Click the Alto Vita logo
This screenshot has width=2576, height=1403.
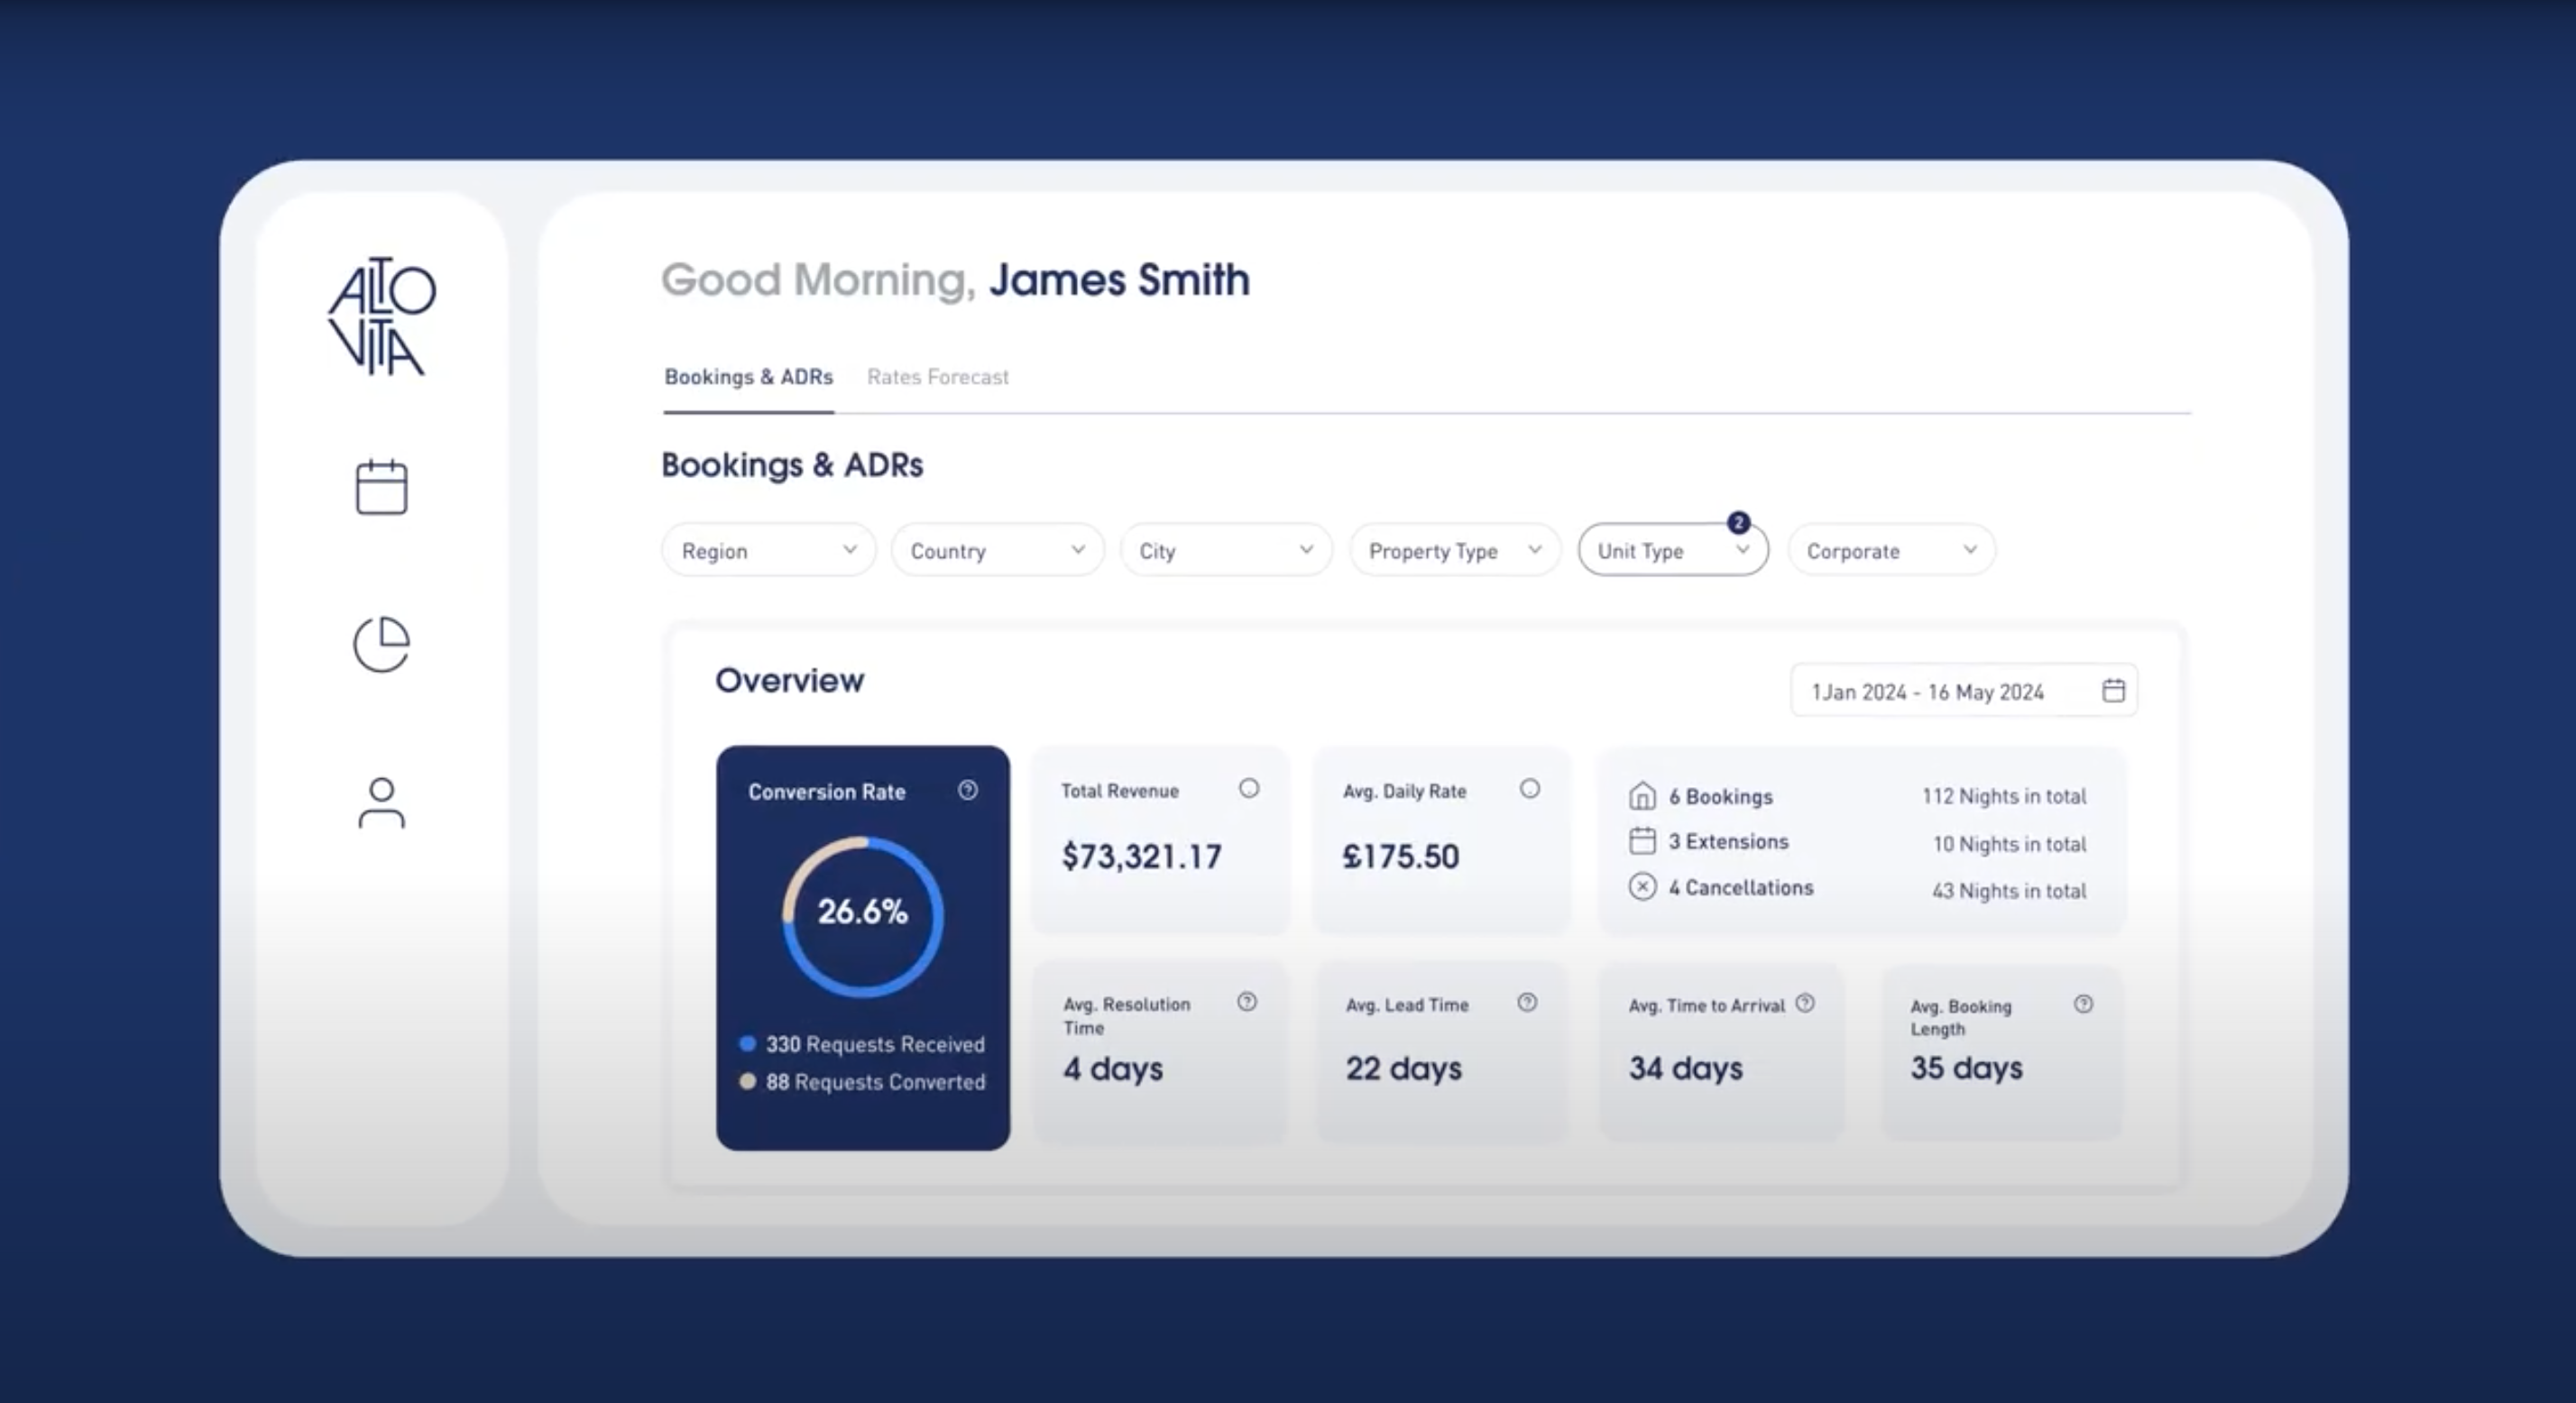point(382,316)
